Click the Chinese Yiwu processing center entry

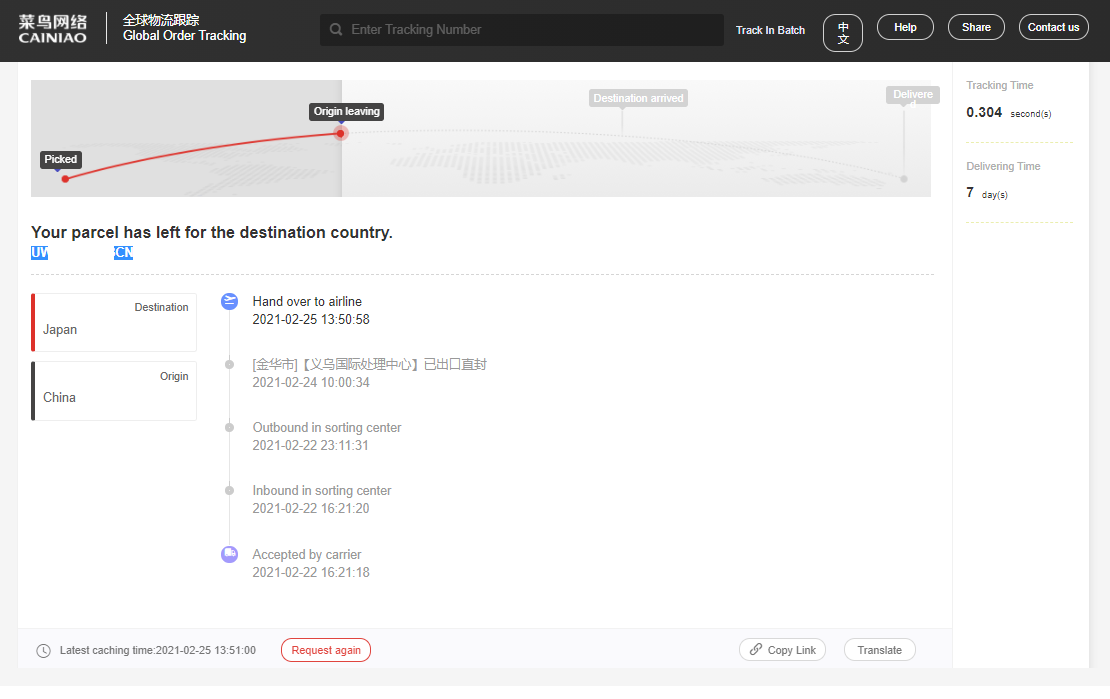point(370,365)
